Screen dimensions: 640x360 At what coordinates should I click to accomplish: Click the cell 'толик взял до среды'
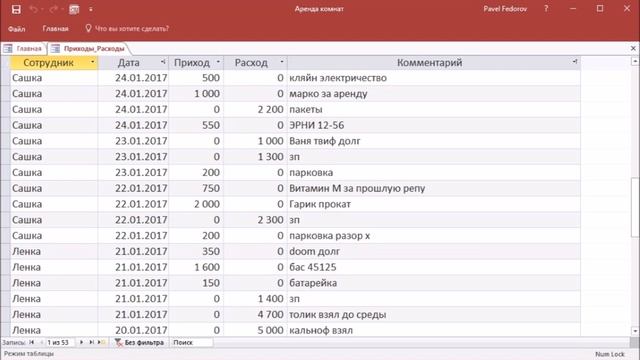[x=434, y=314]
